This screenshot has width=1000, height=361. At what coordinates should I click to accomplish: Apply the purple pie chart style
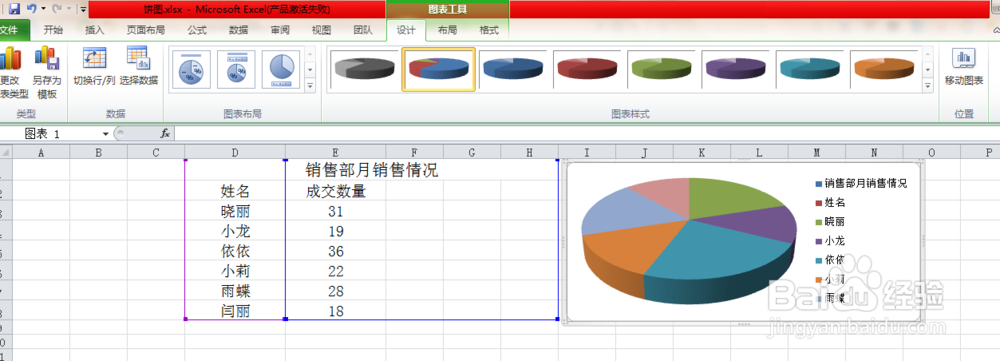(735, 69)
